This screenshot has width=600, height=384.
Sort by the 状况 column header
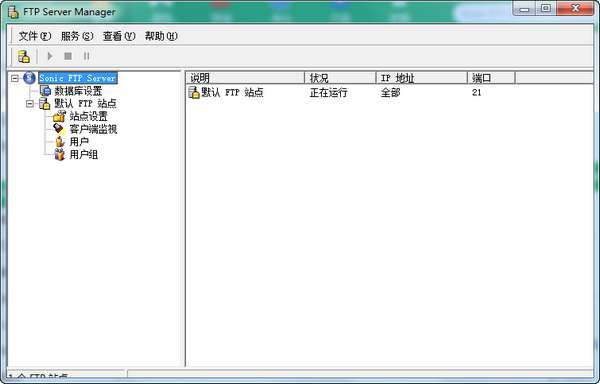(340, 78)
